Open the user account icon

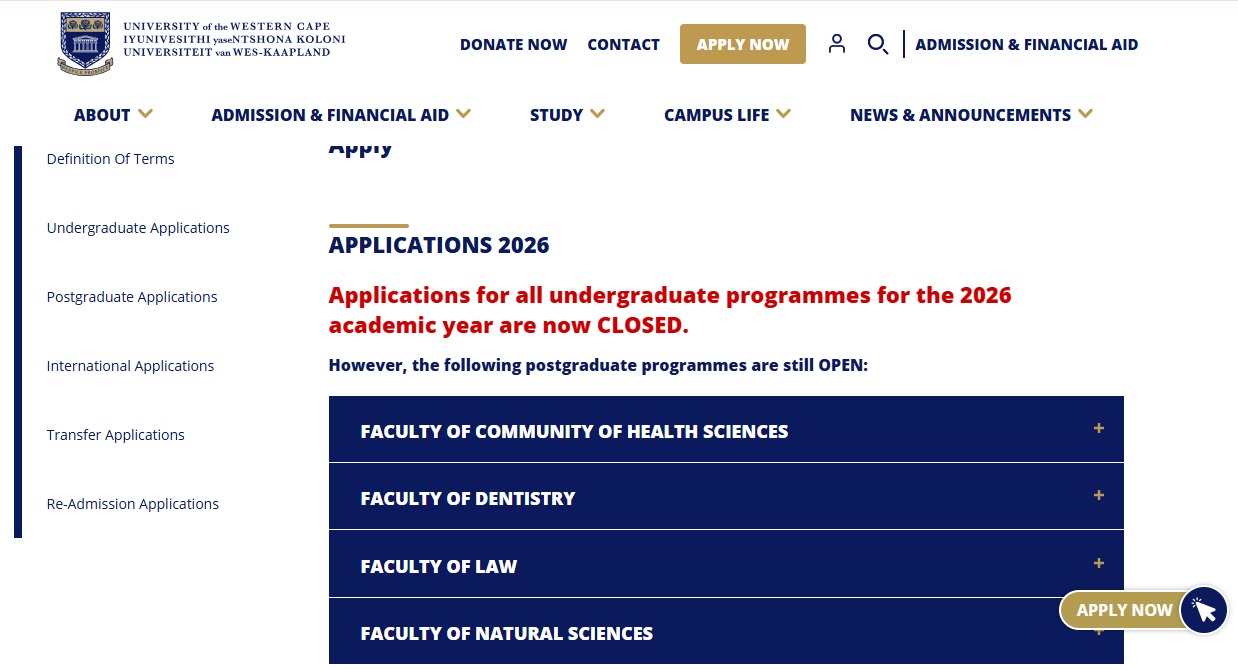837,44
